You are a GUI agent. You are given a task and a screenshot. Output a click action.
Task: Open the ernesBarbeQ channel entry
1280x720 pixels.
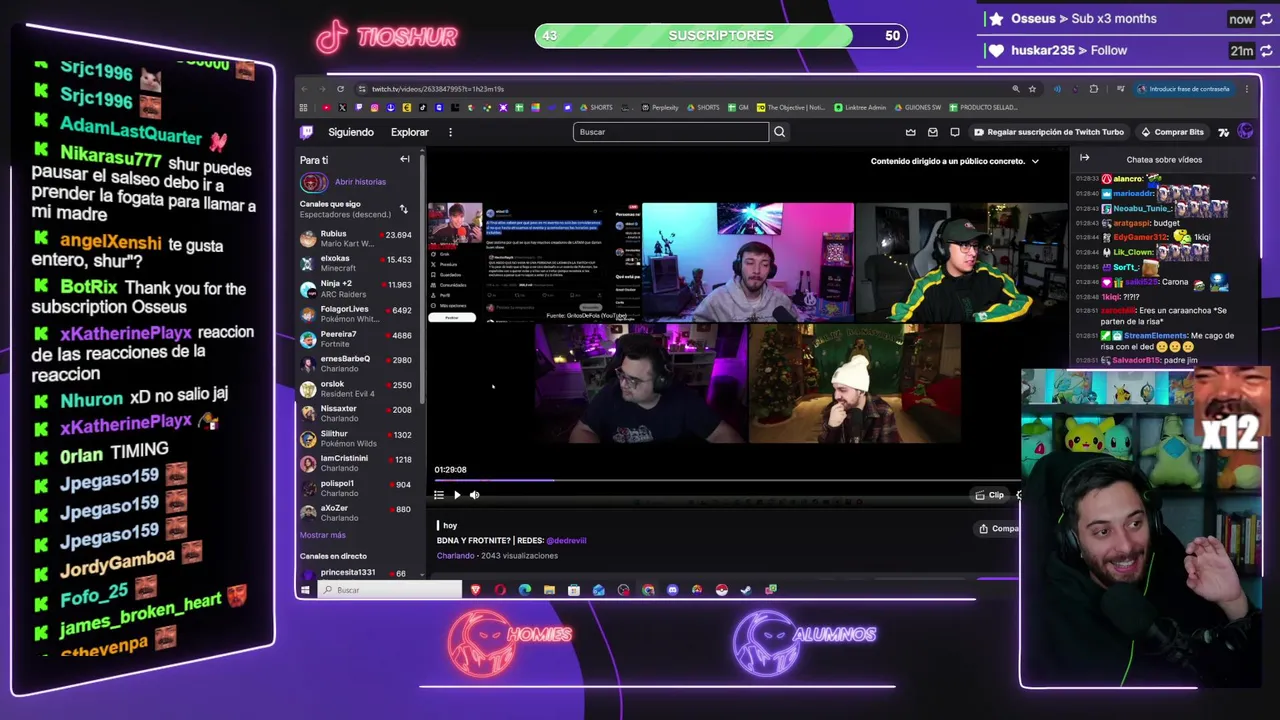(x=356, y=364)
